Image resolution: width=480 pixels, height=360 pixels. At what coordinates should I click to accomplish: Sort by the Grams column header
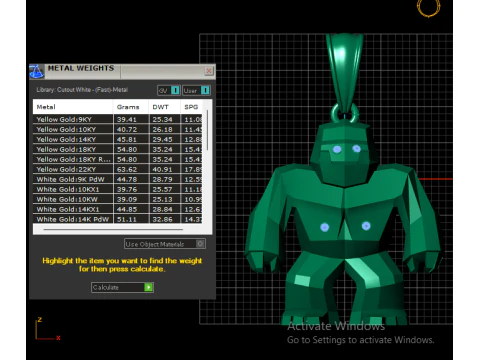coord(131,107)
